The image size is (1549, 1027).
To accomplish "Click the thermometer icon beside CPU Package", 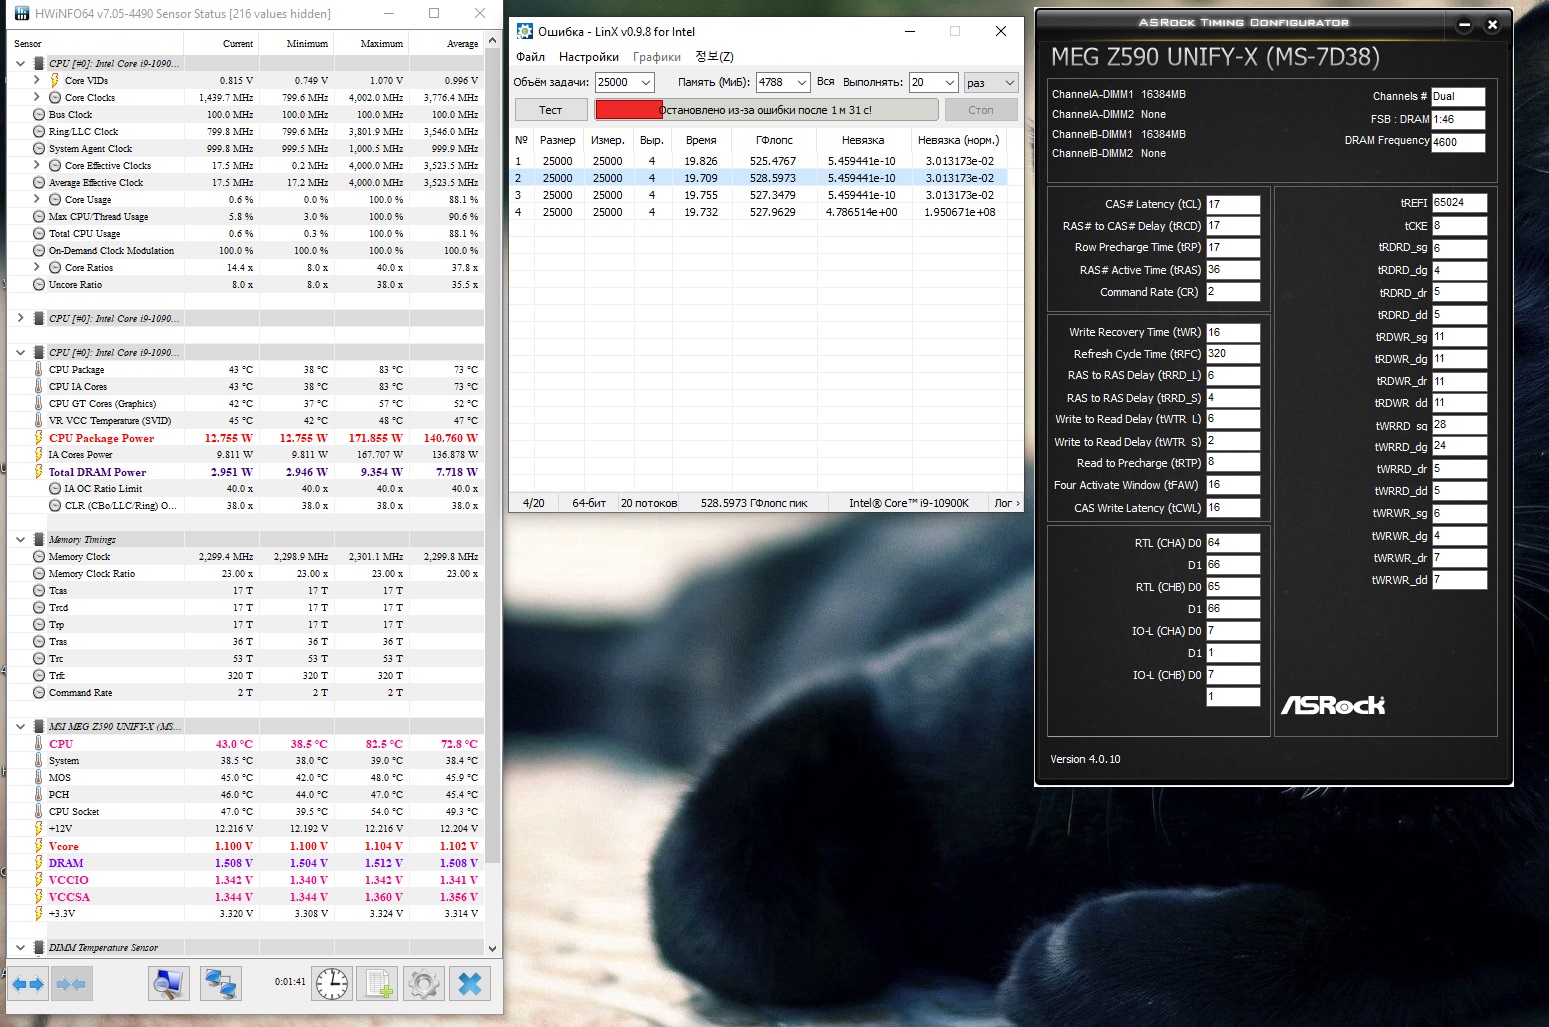I will [38, 370].
